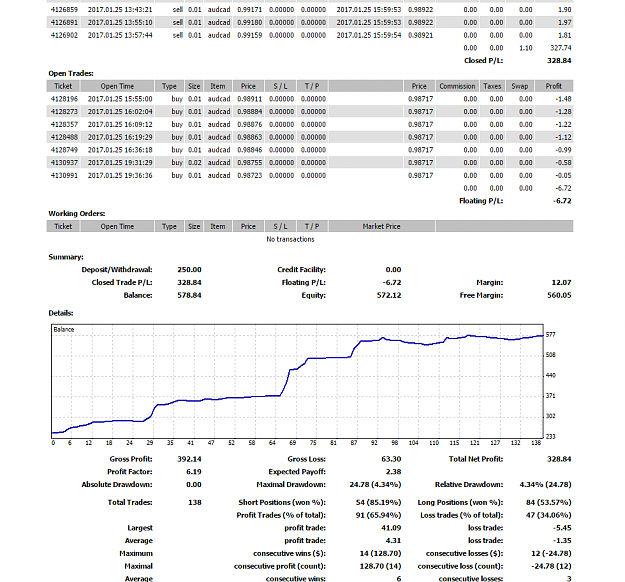Viewport: 625px width, 582px height.
Task: Click profit value -1.48
Action: click(x=563, y=99)
